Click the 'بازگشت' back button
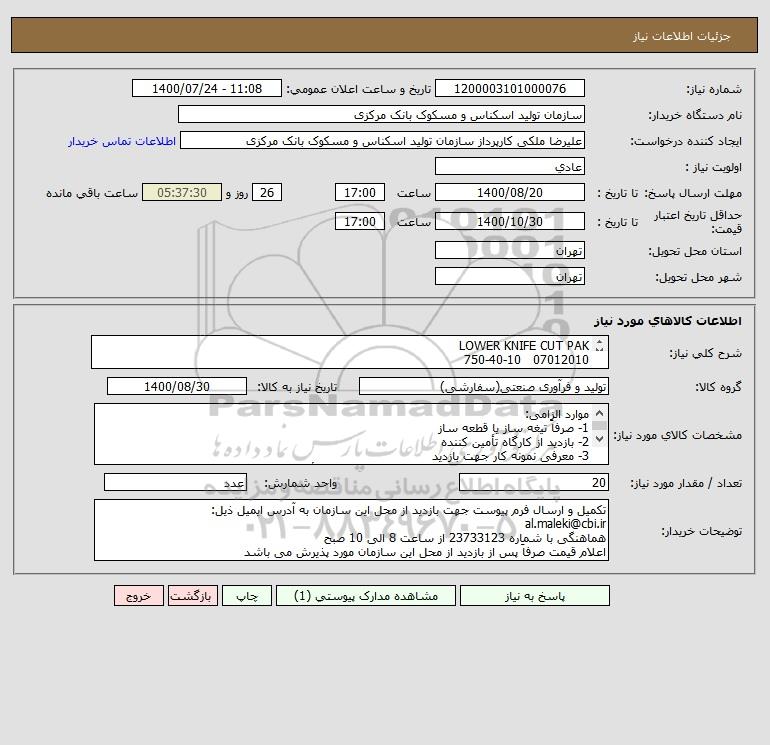770x745 pixels. click(x=192, y=596)
